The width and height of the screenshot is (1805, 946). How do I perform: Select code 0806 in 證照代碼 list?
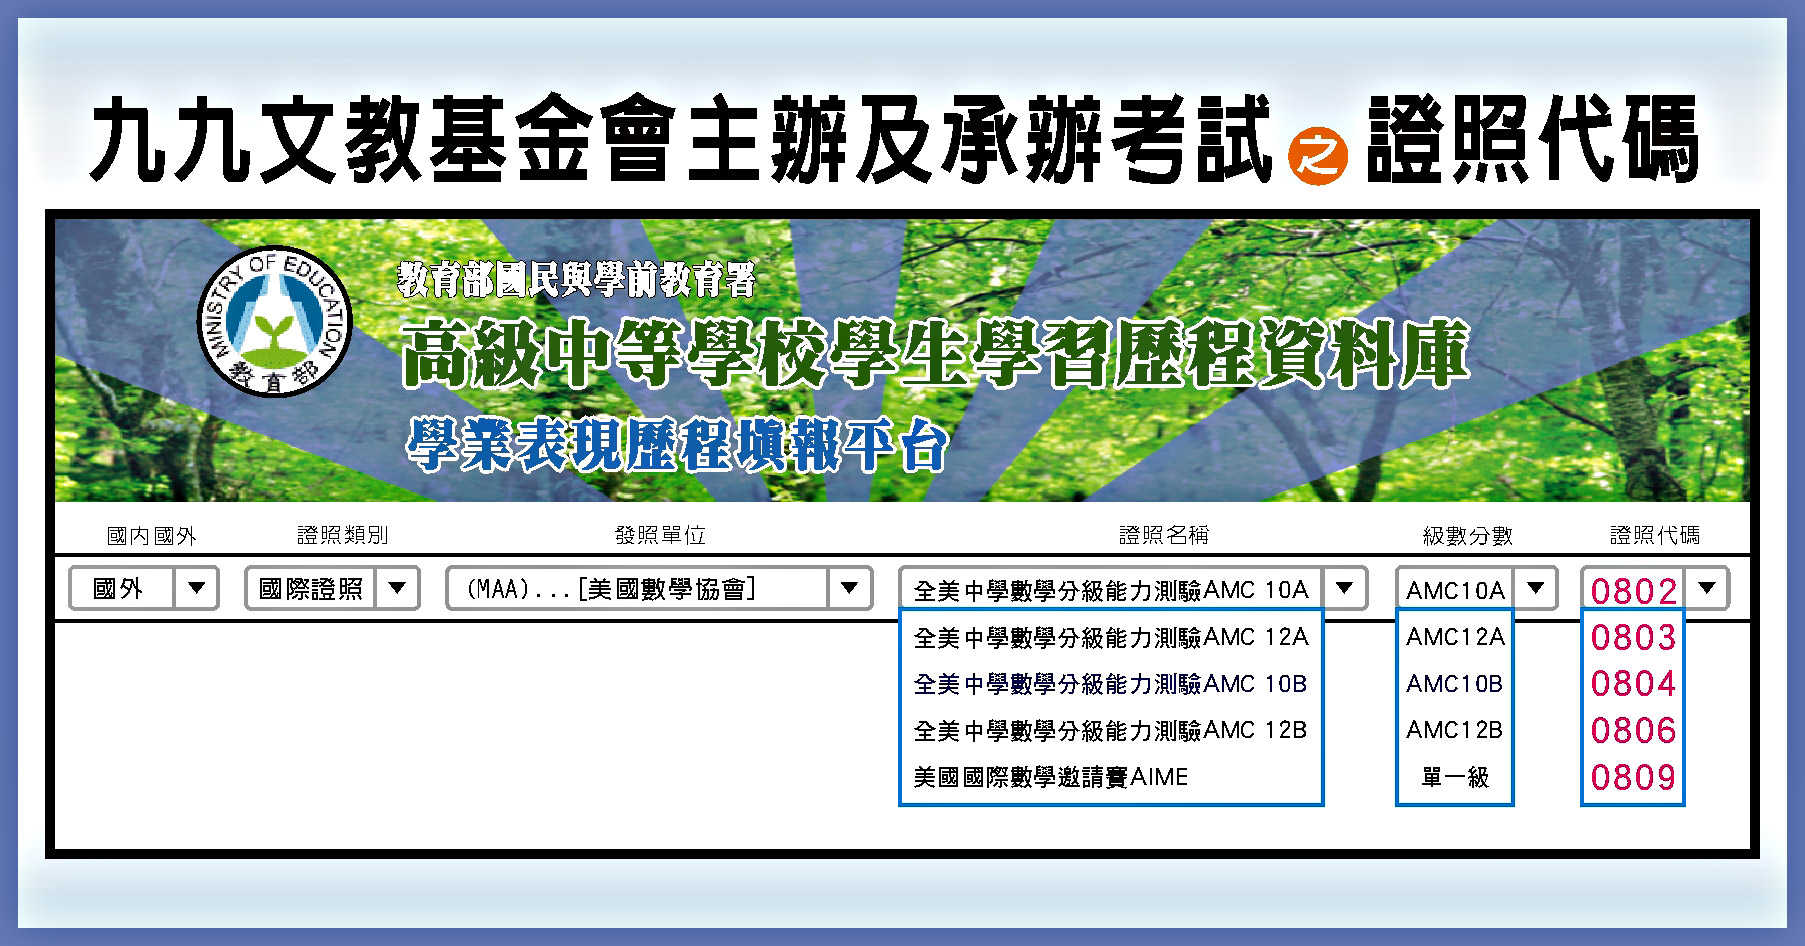pyautogui.click(x=1633, y=730)
